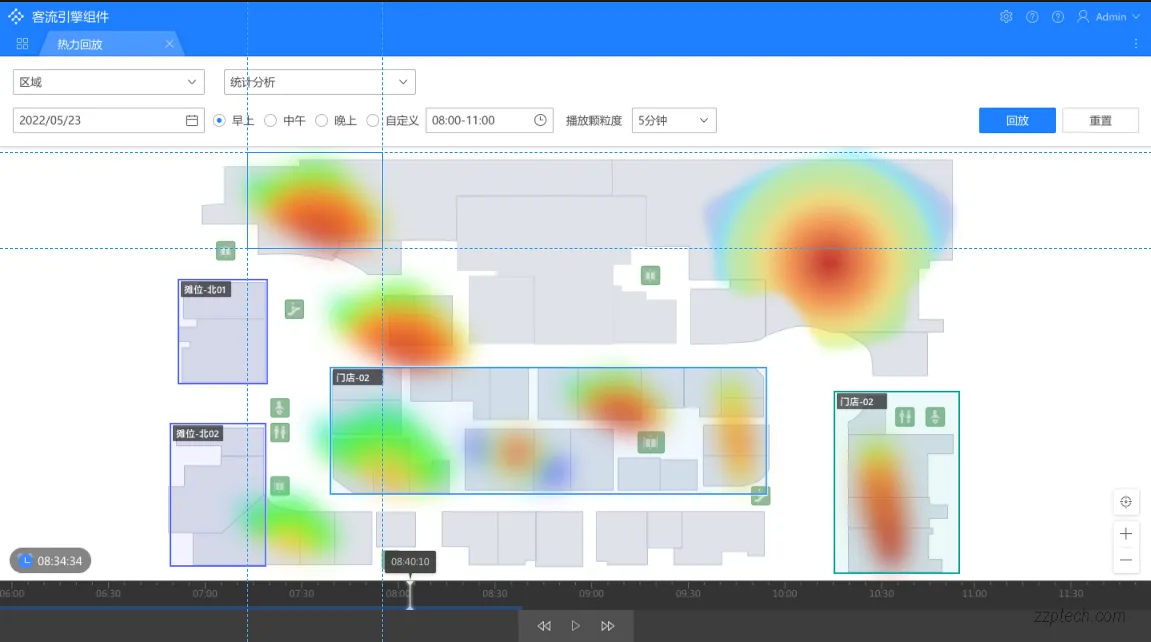This screenshot has height=642, width=1151.
Task: Expand the 统计分析 dropdown
Action: click(x=319, y=82)
